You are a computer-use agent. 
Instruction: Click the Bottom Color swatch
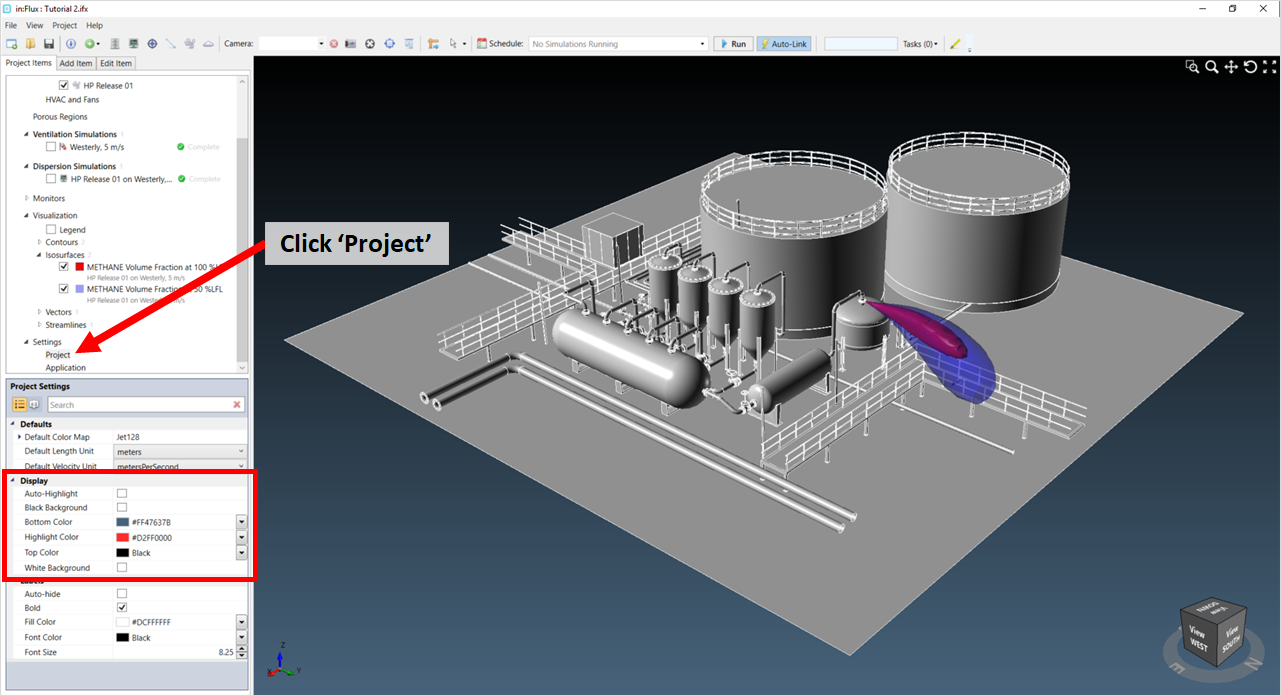point(122,522)
